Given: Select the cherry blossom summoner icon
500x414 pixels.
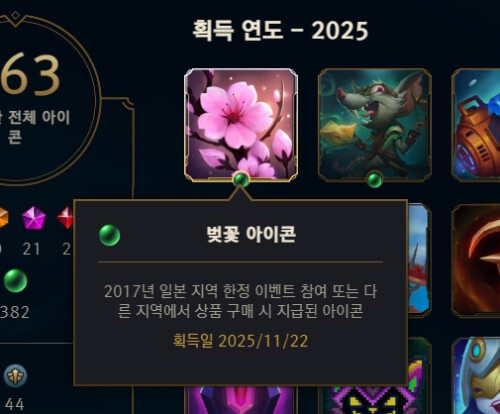Looking at the screenshot, I should pyautogui.click(x=241, y=125).
